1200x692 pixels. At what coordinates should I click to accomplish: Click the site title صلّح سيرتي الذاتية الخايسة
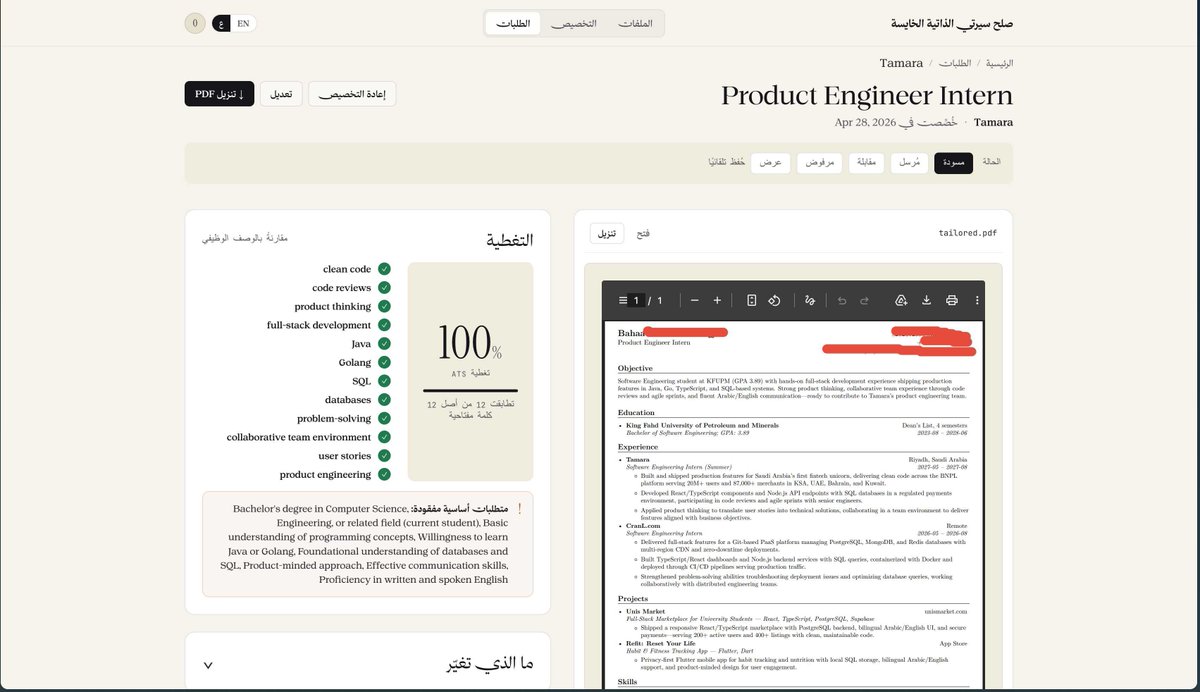[952, 23]
